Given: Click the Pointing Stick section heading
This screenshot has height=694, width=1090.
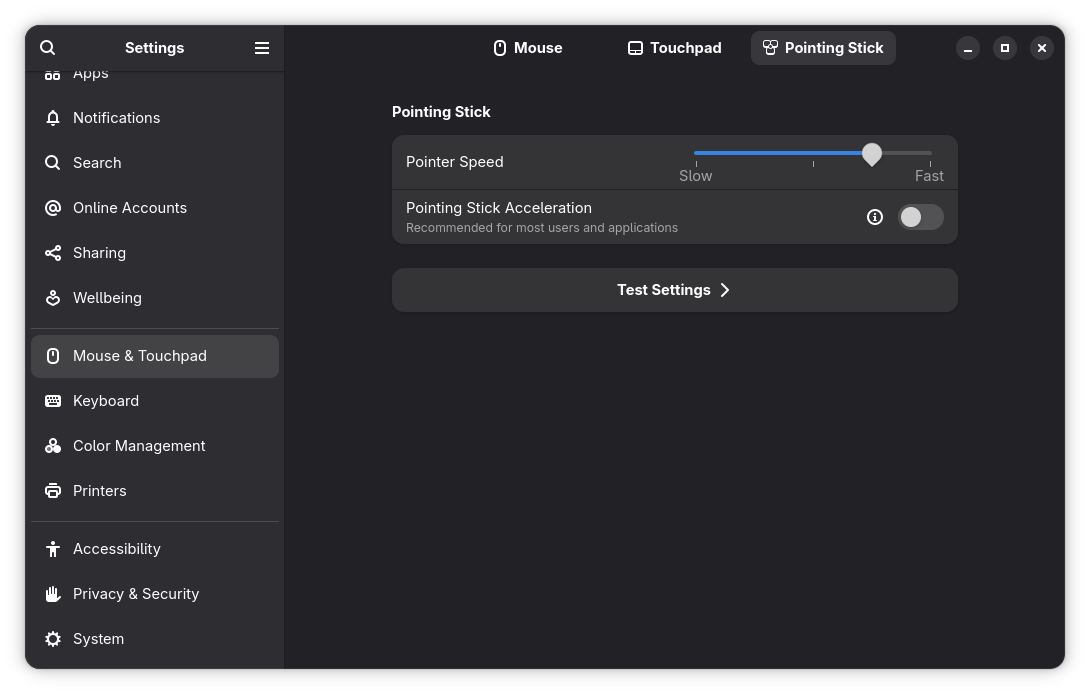Looking at the screenshot, I should coord(441,112).
